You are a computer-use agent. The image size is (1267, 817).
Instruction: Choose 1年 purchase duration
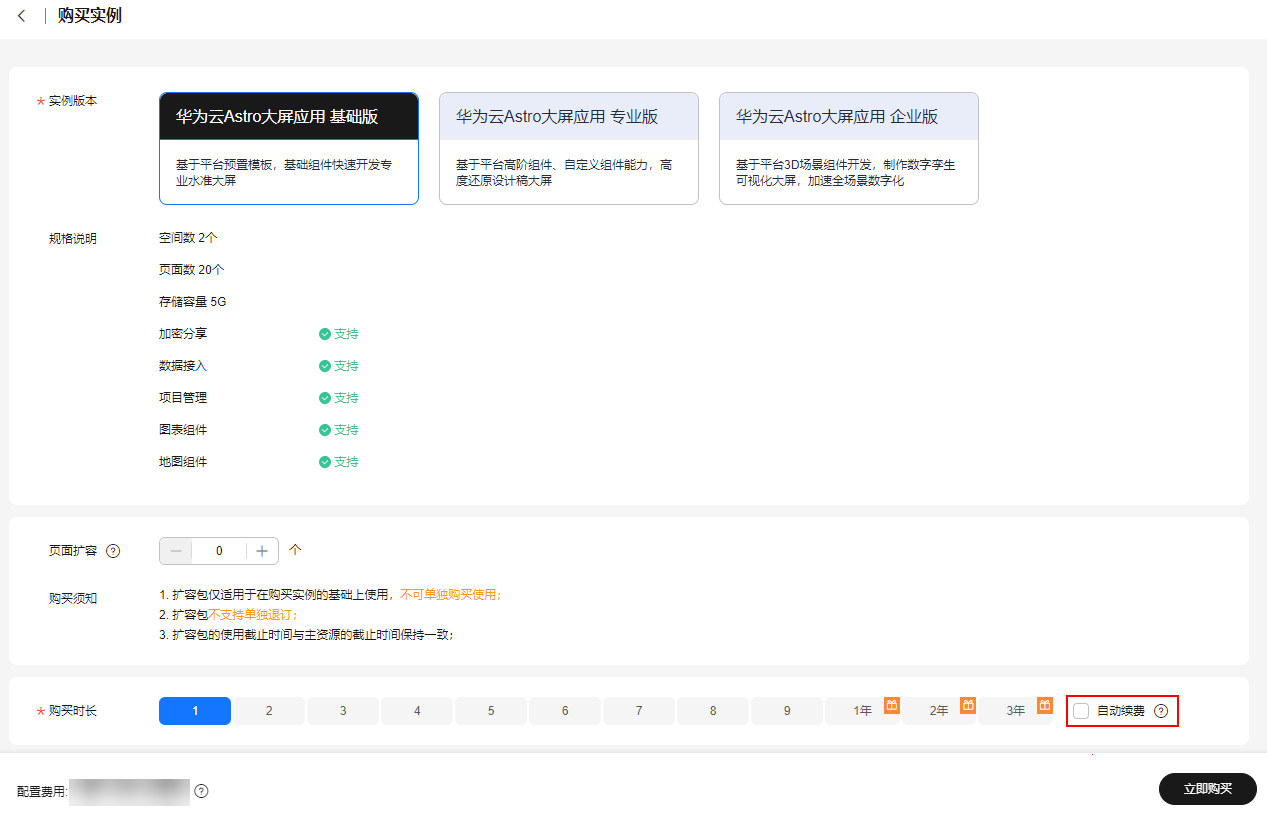coord(862,711)
